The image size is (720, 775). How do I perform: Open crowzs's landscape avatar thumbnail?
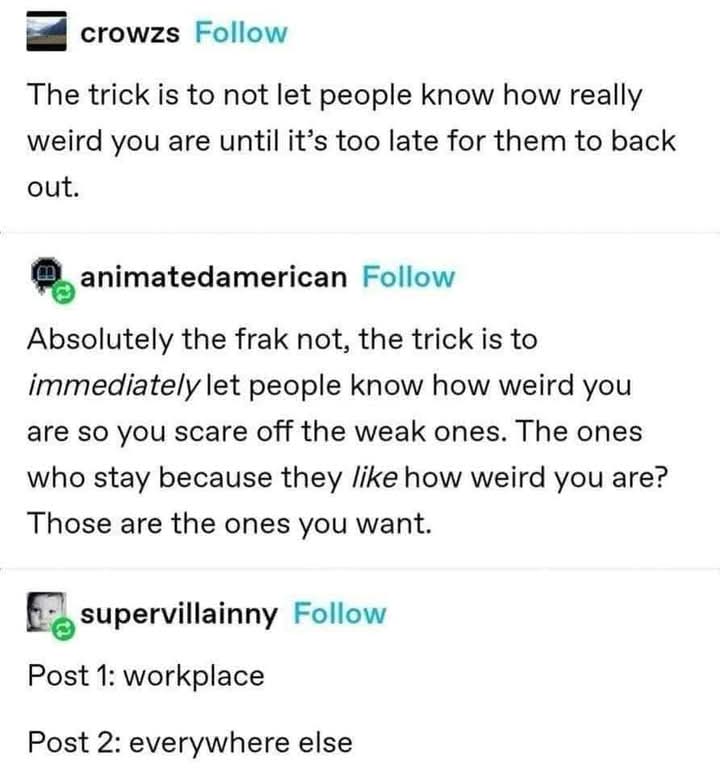[x=46, y=31]
